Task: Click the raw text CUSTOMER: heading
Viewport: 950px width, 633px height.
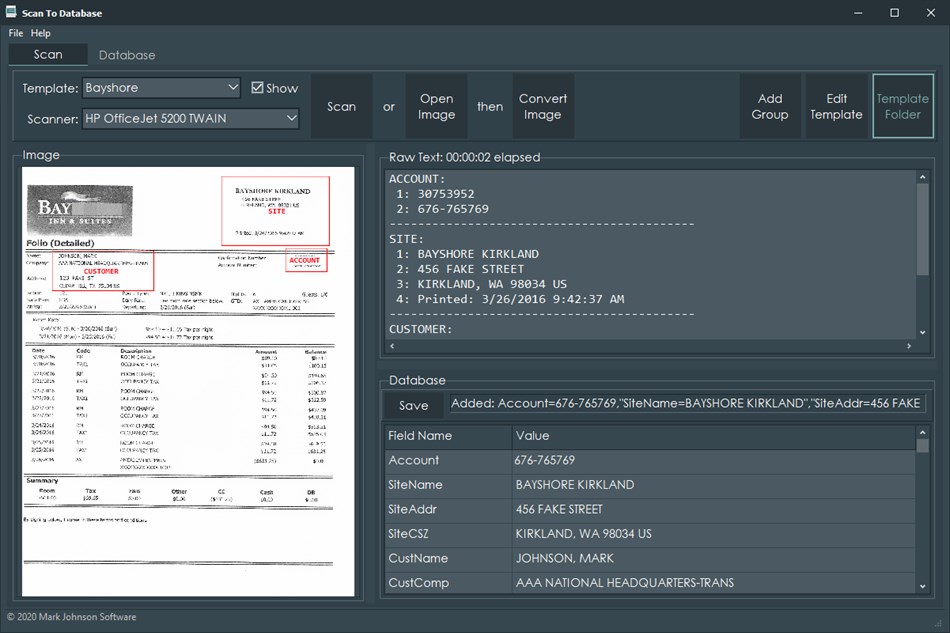Action: [x=420, y=330]
